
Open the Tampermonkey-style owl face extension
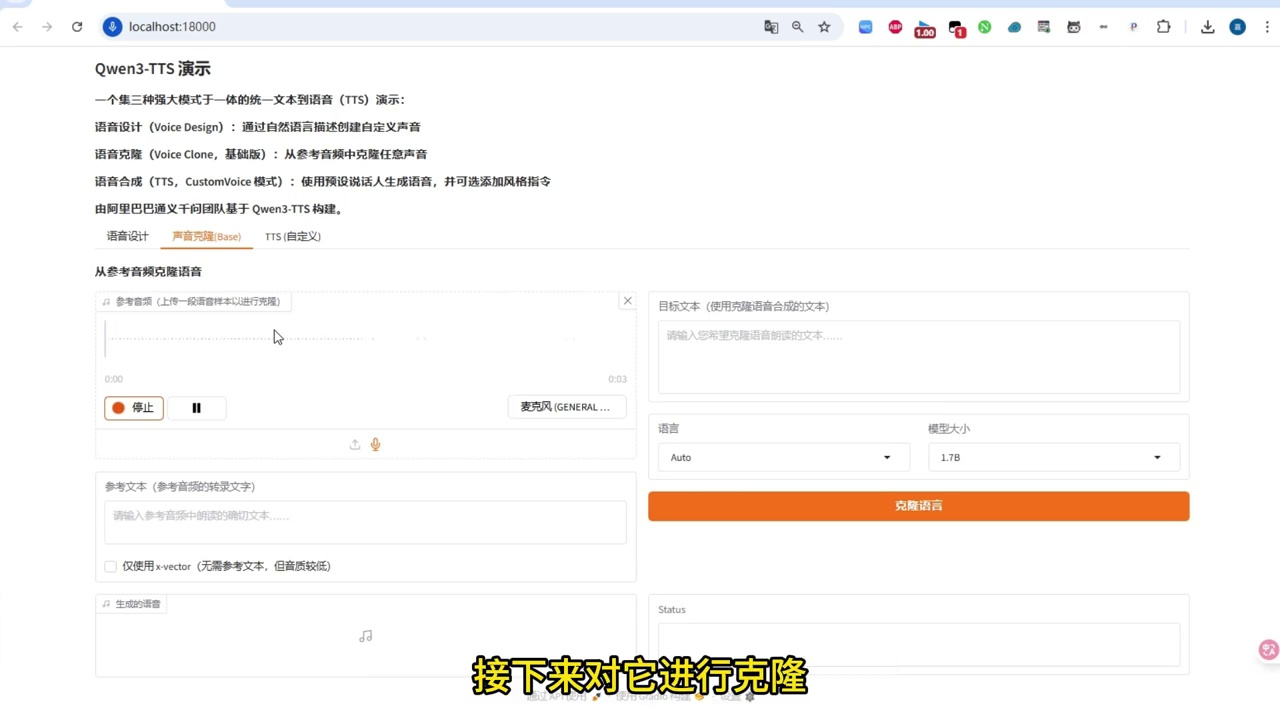point(1074,27)
